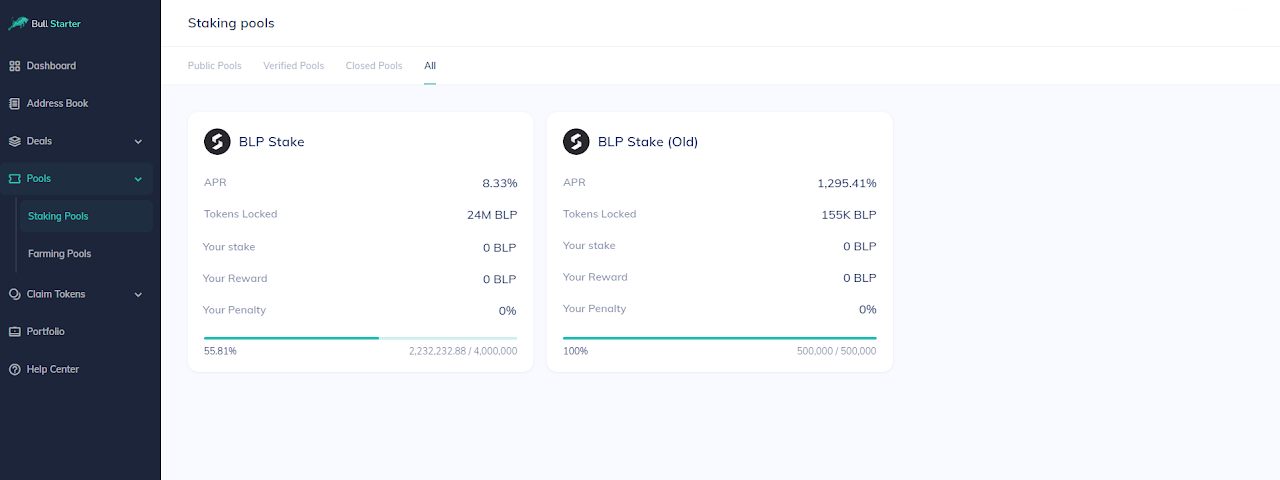Click the Claim Tokens coins icon

pos(15,294)
